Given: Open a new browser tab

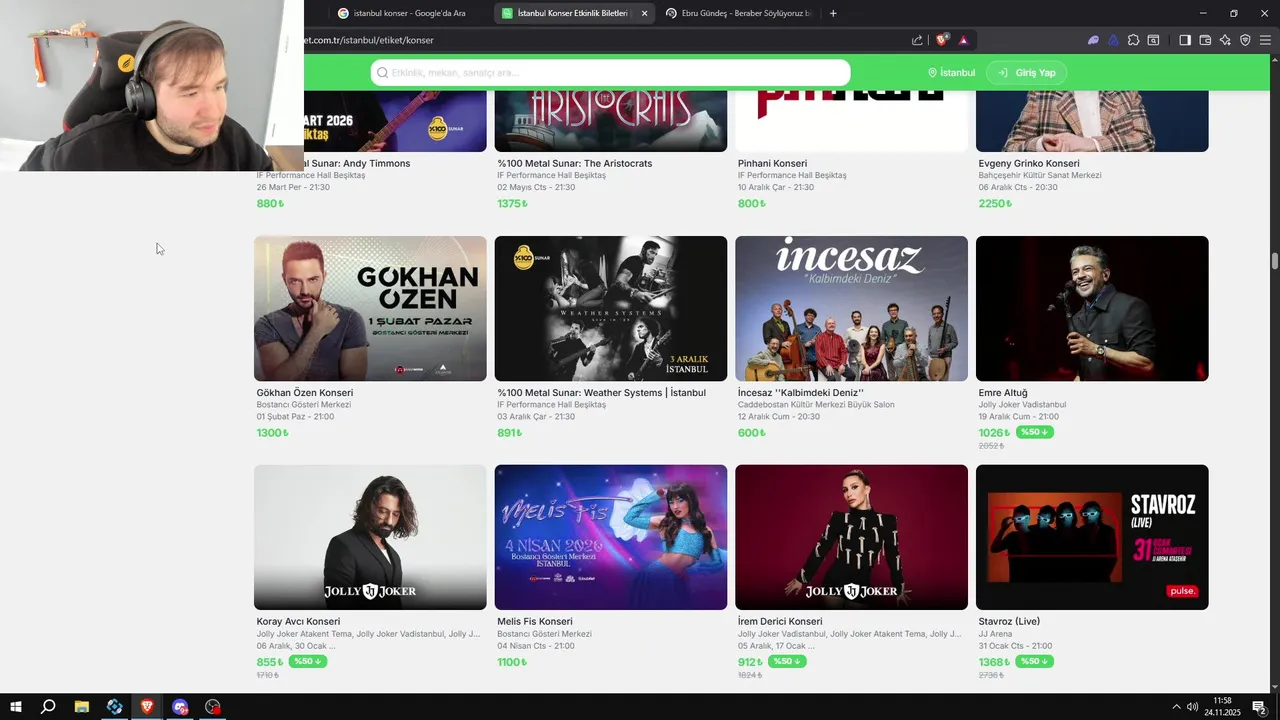Looking at the screenshot, I should point(833,13).
